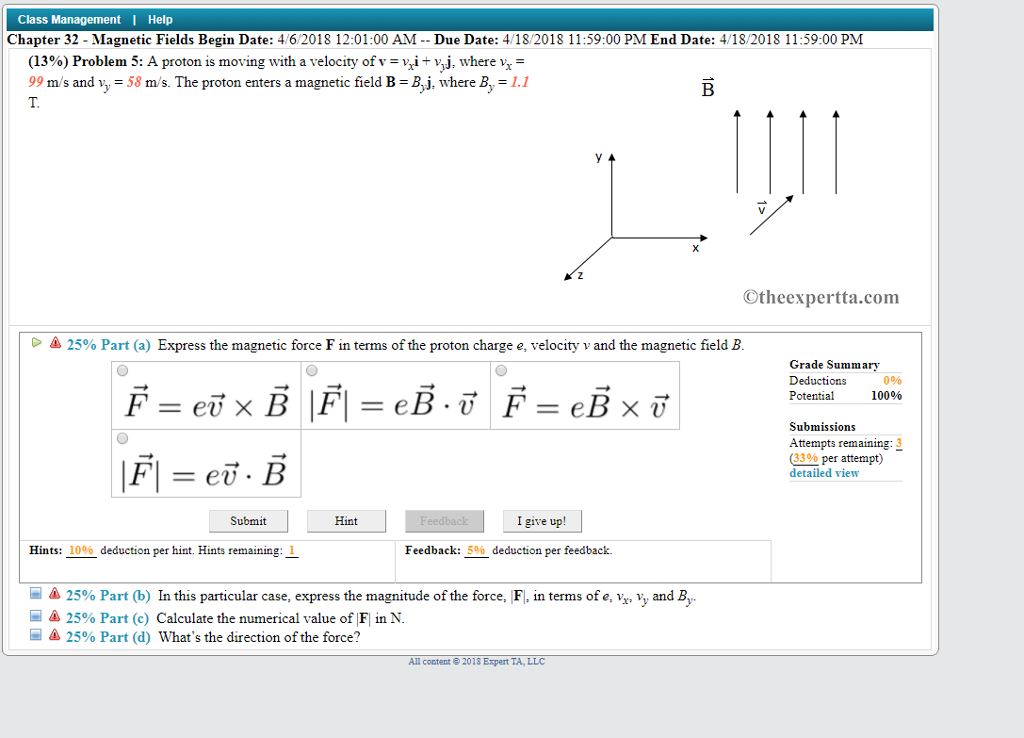The image size is (1024, 738).
Task: Click the green play arrow beside Part (a)
Action: pos(36,343)
